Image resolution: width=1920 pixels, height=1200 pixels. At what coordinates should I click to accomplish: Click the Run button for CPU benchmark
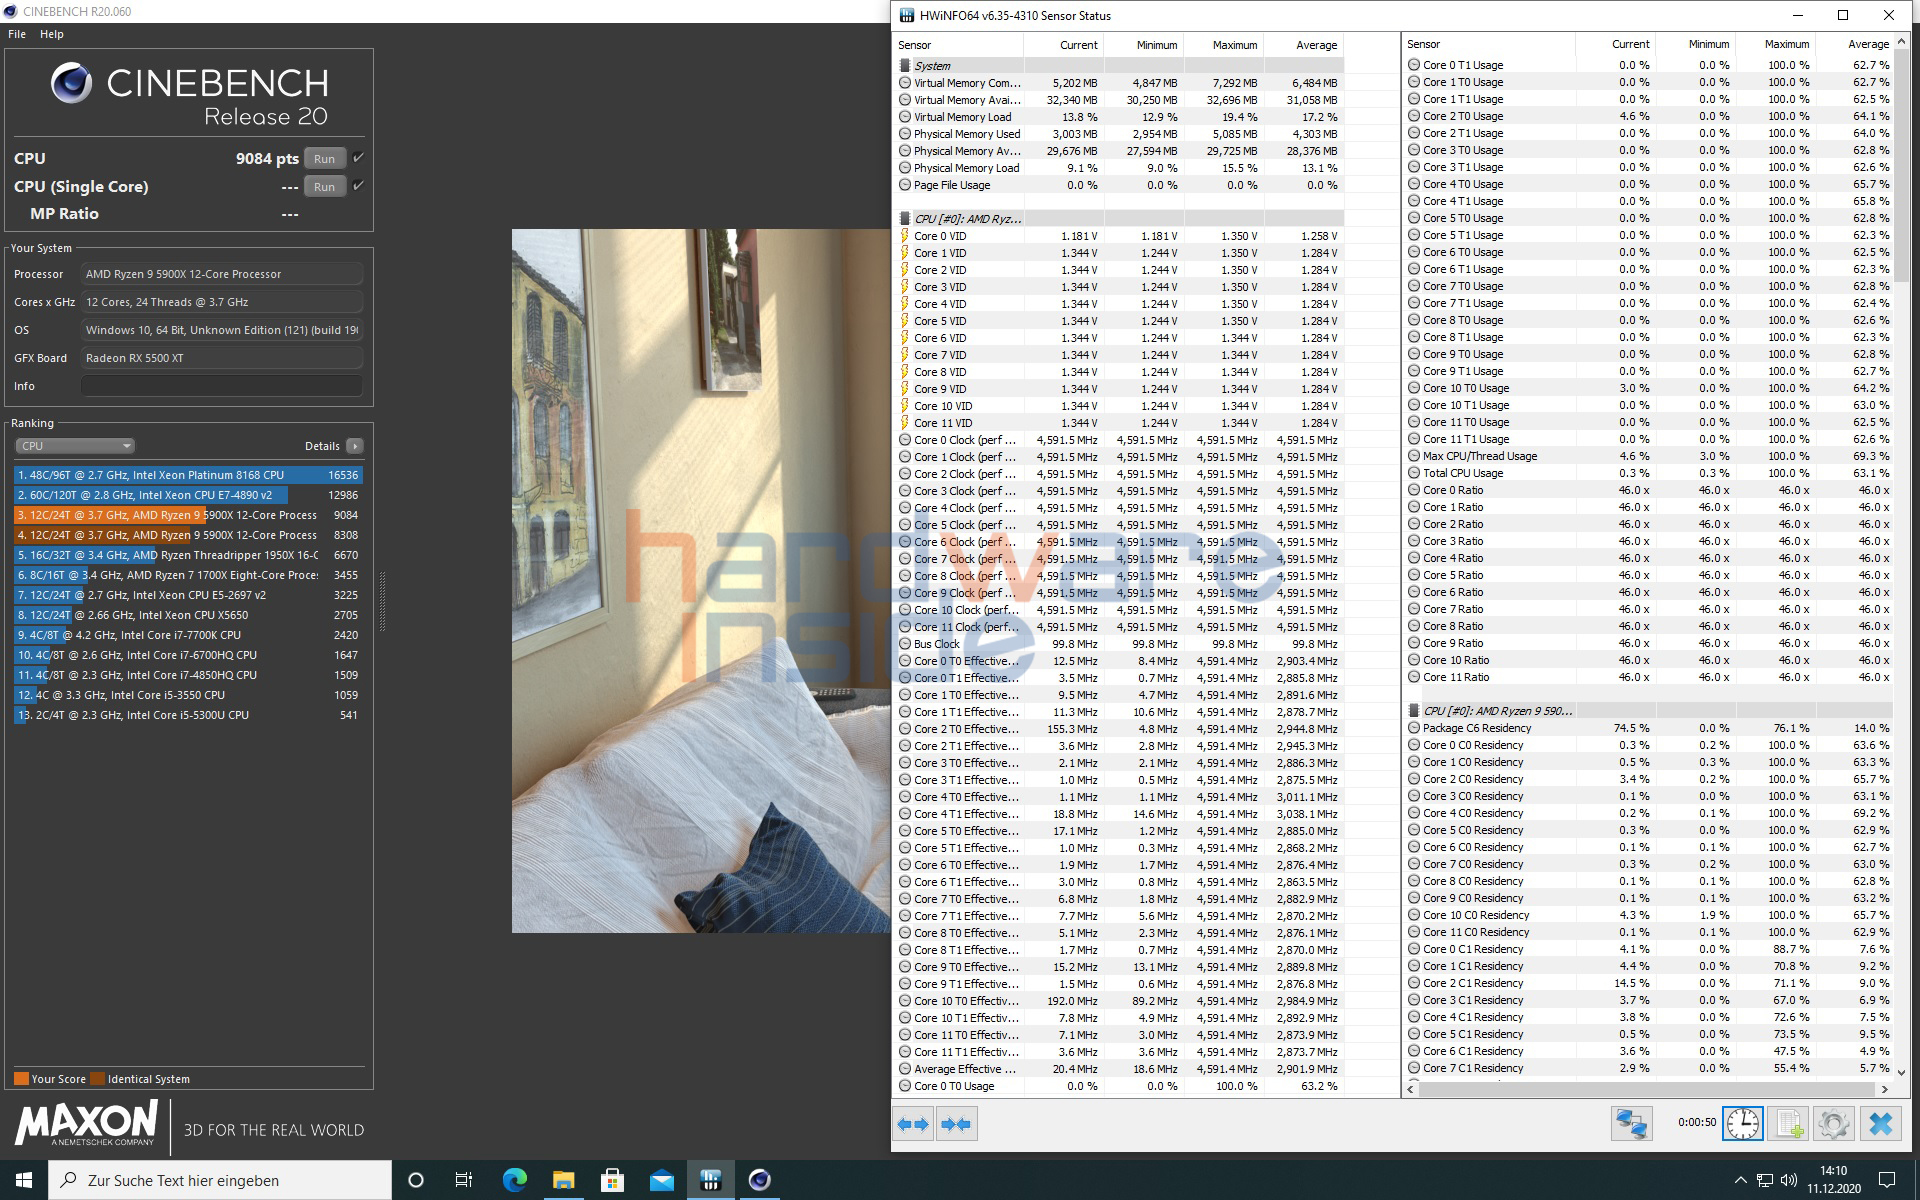pos(322,158)
